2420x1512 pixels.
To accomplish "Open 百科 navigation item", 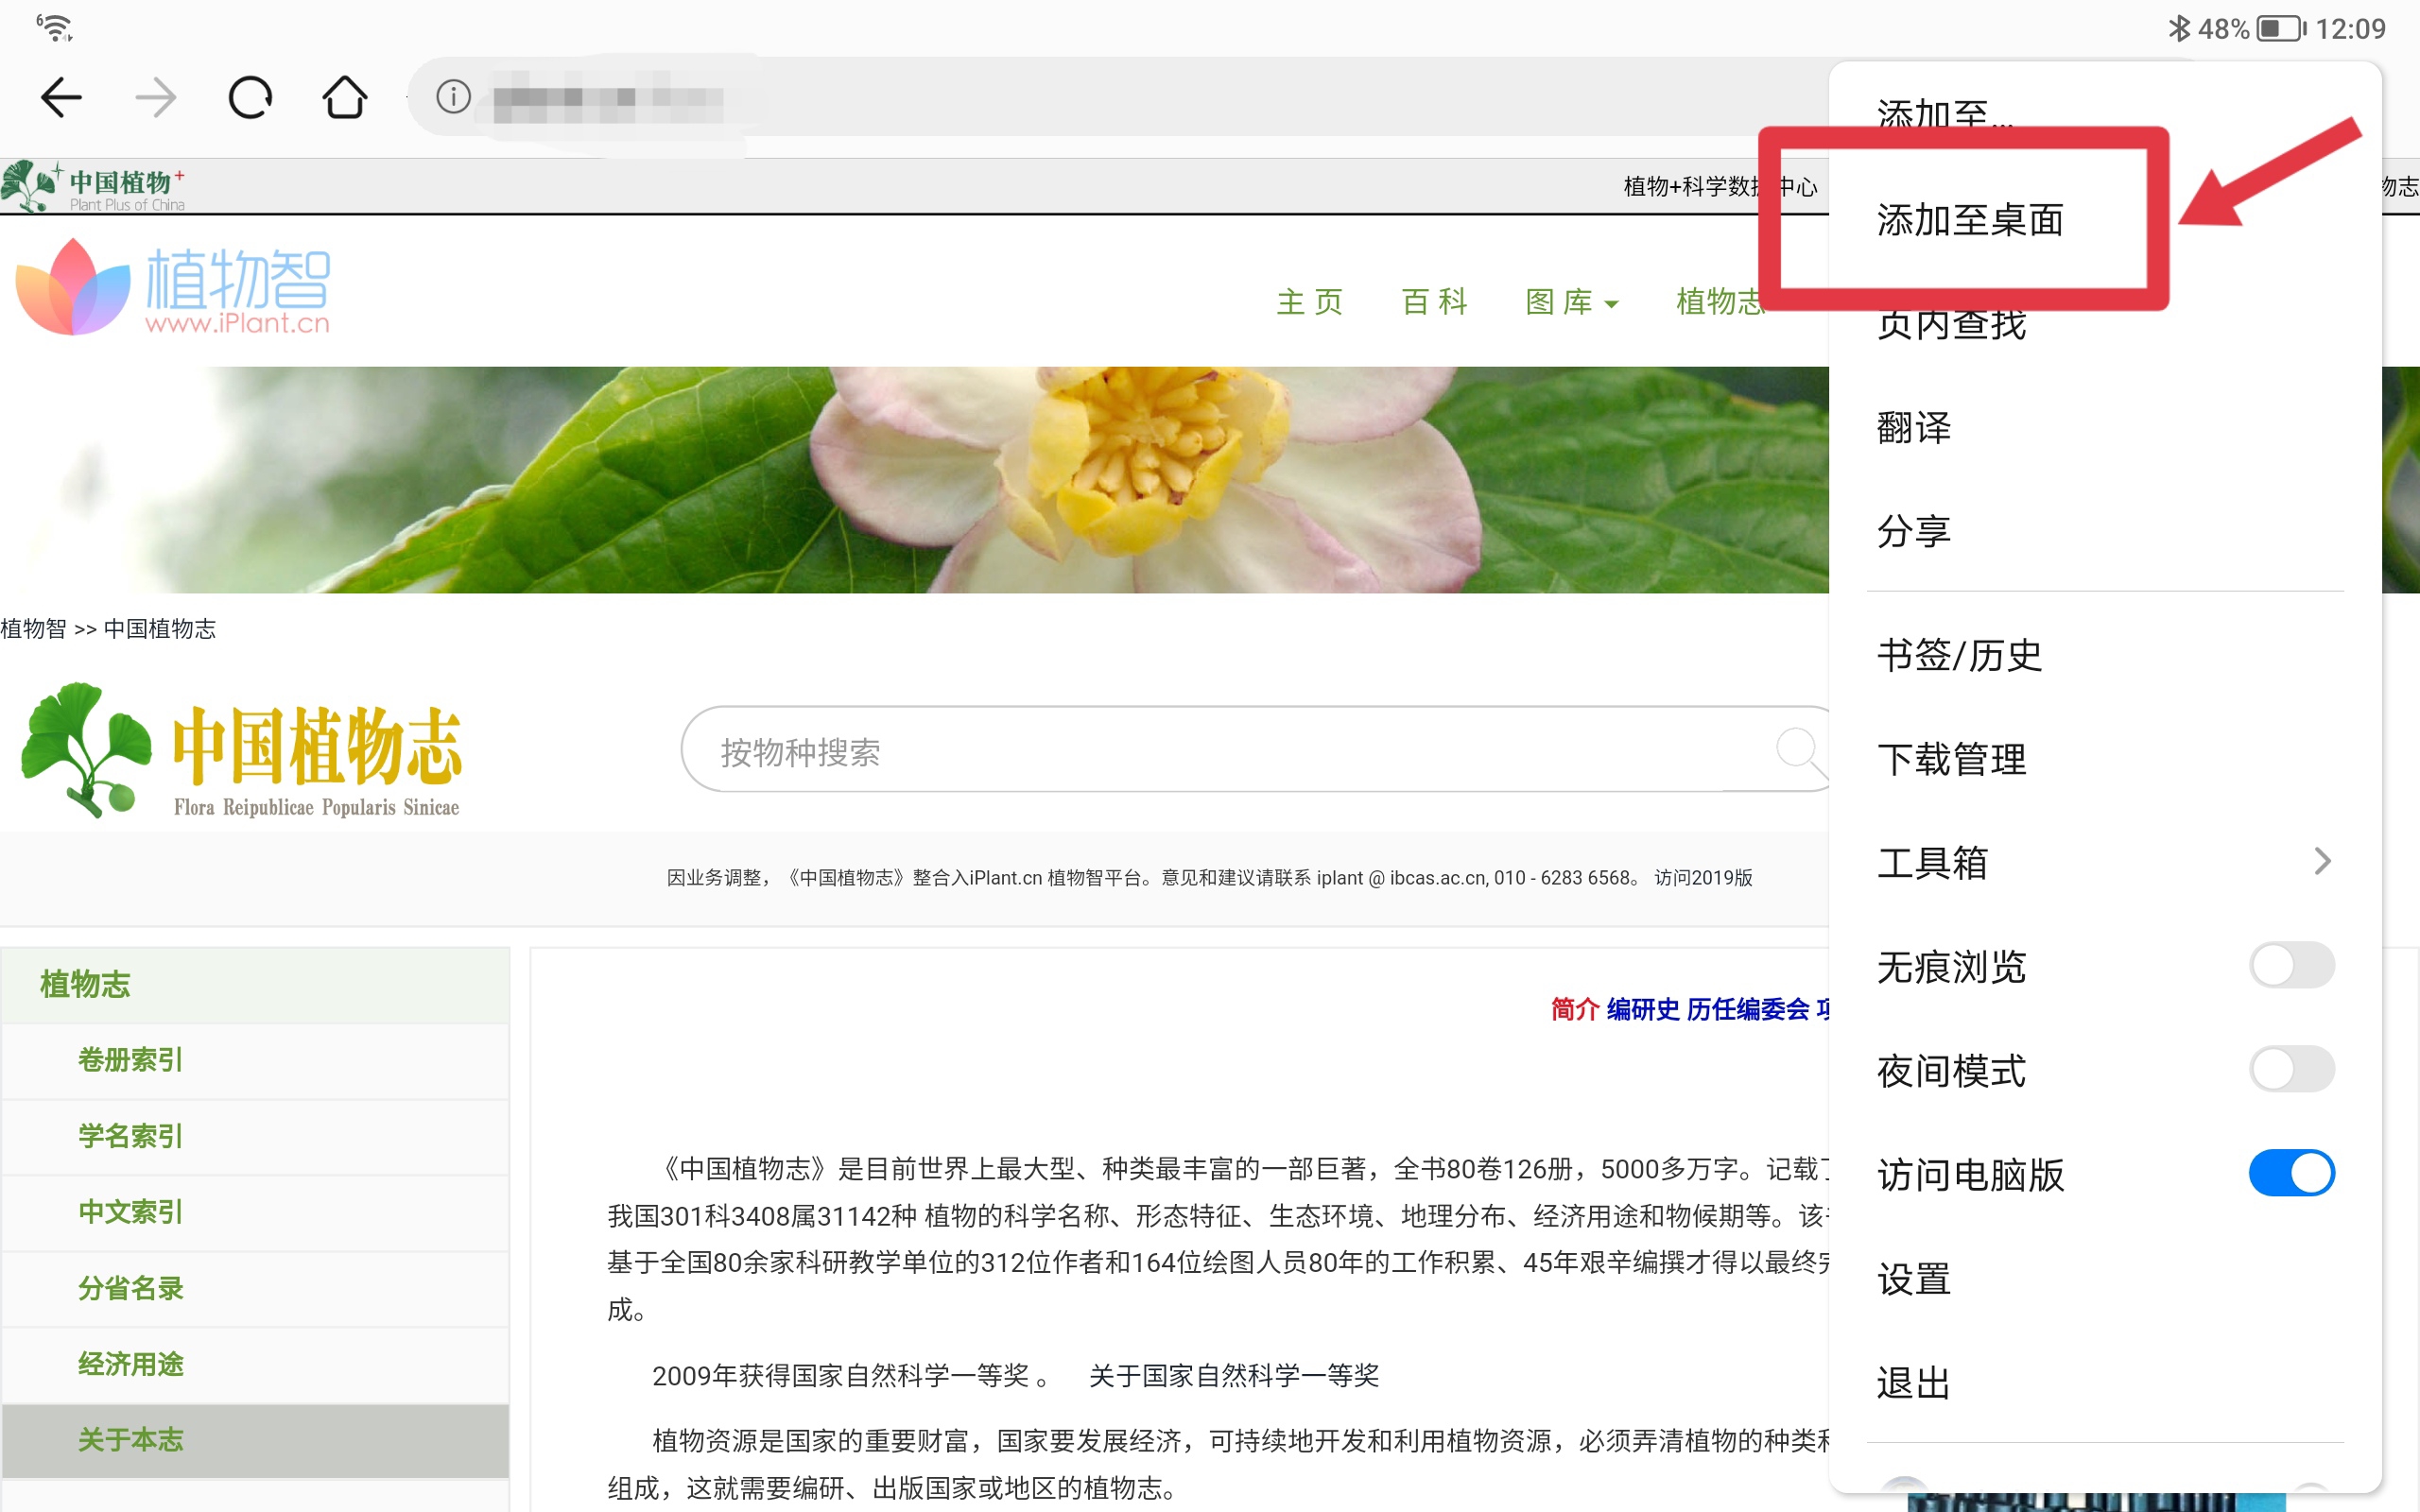I will tap(1434, 301).
